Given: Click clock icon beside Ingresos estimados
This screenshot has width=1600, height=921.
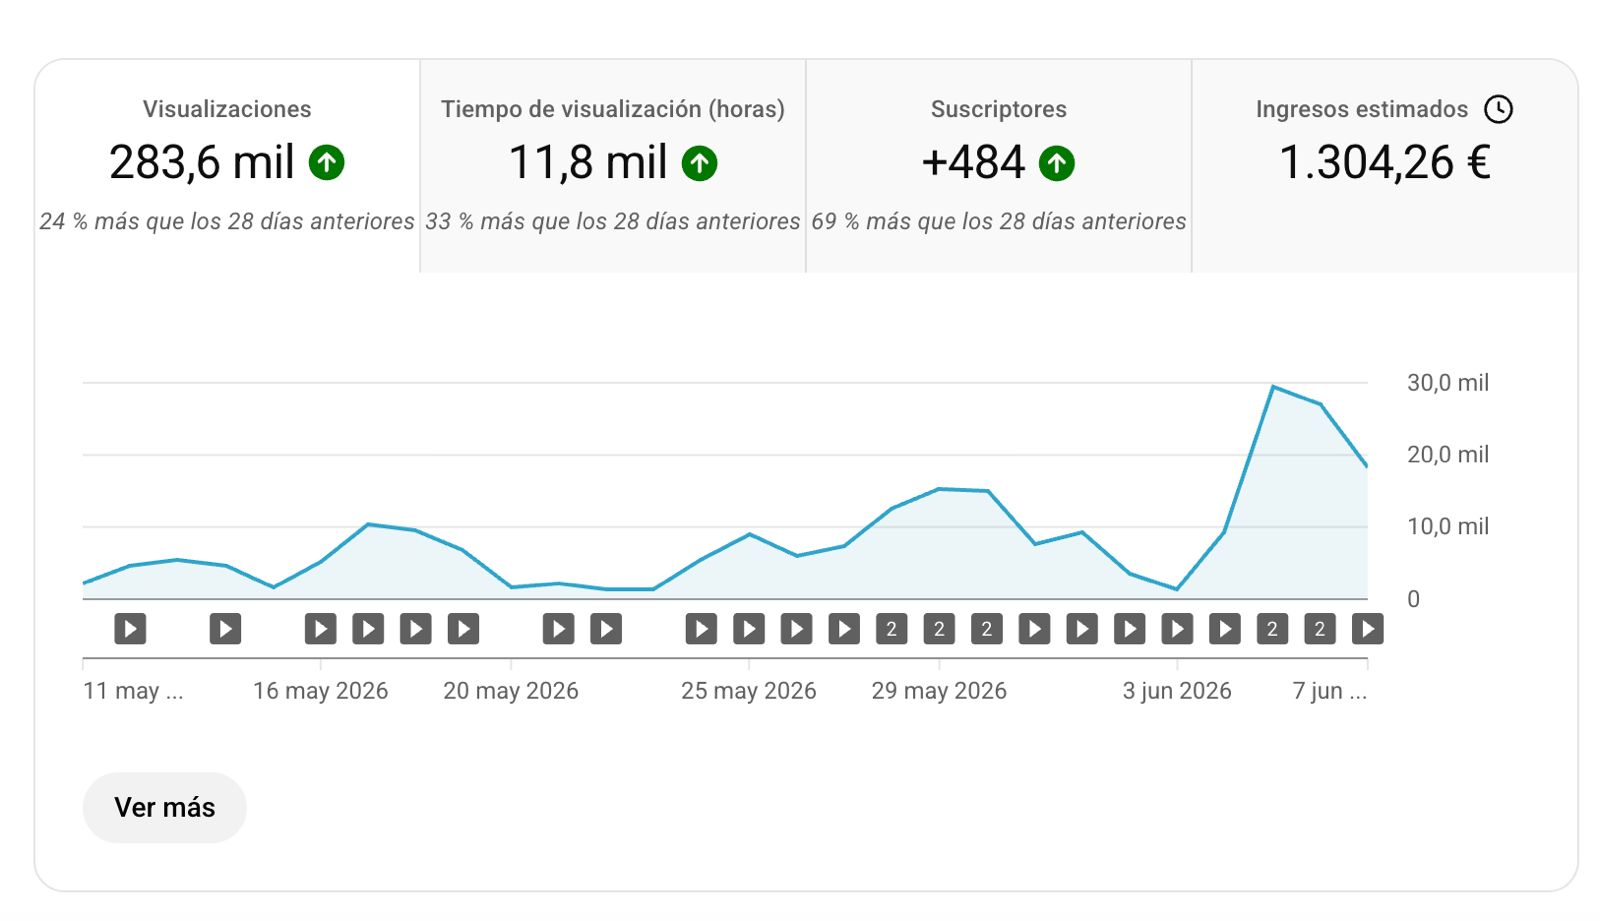Looking at the screenshot, I should point(1498,109).
